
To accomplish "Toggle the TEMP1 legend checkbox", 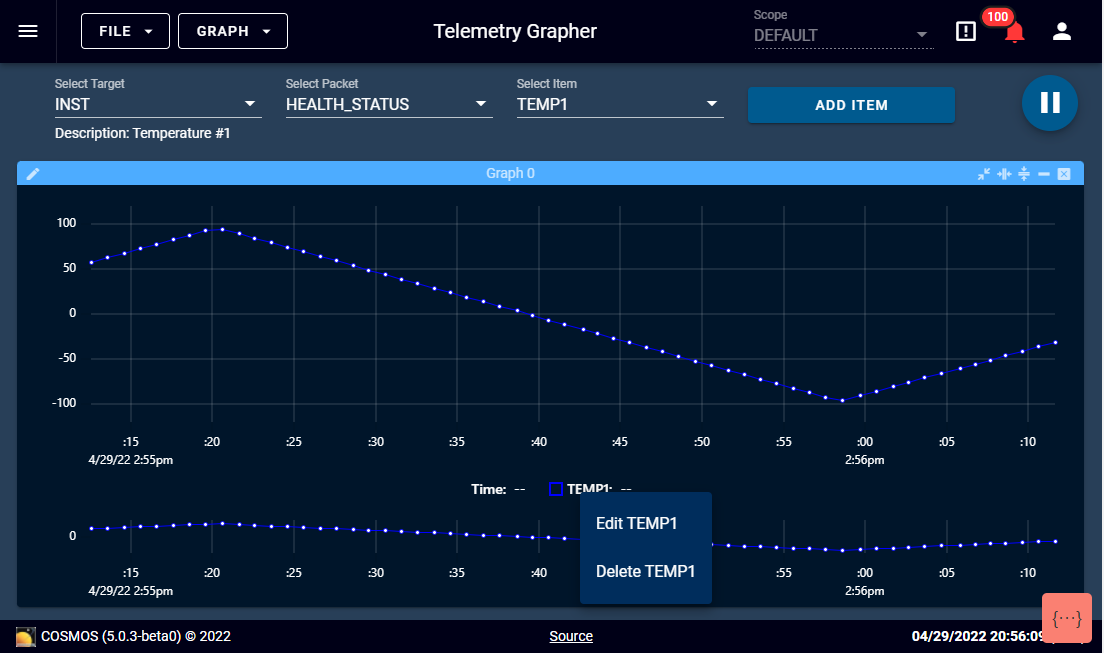I will click(x=556, y=489).
